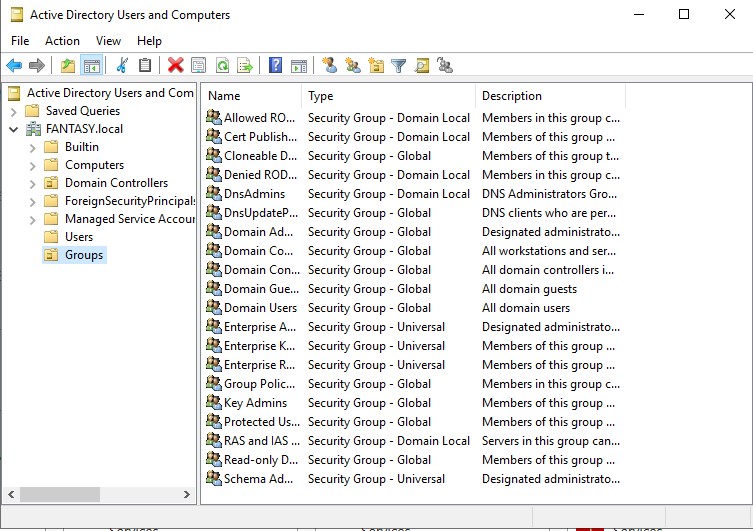Toggle Show/Hide Action Pane toolbar icon

[x=299, y=65]
